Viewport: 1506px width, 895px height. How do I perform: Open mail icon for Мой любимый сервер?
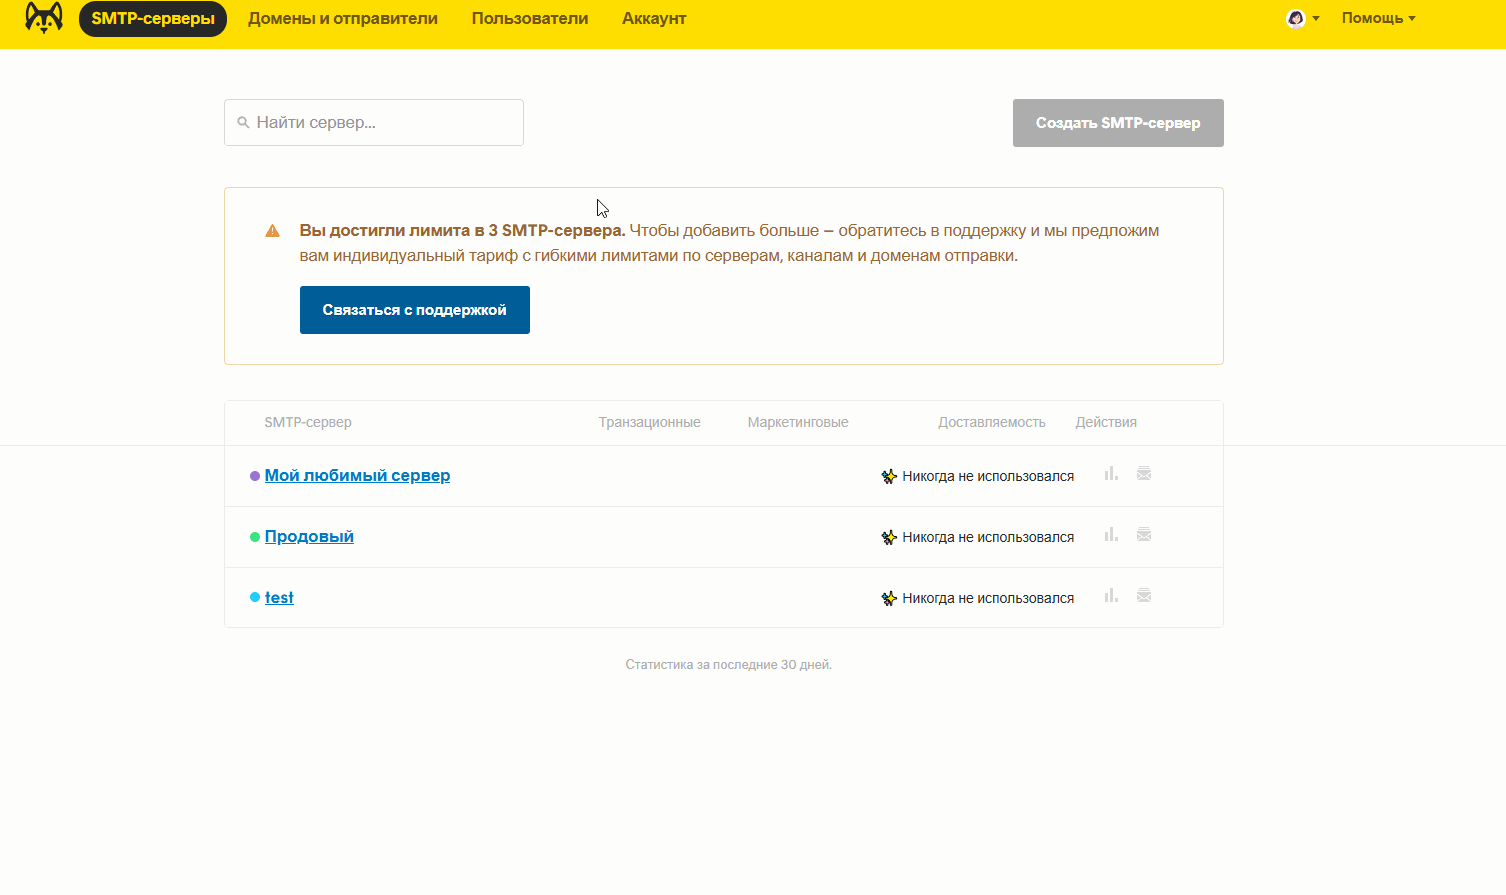1144,474
